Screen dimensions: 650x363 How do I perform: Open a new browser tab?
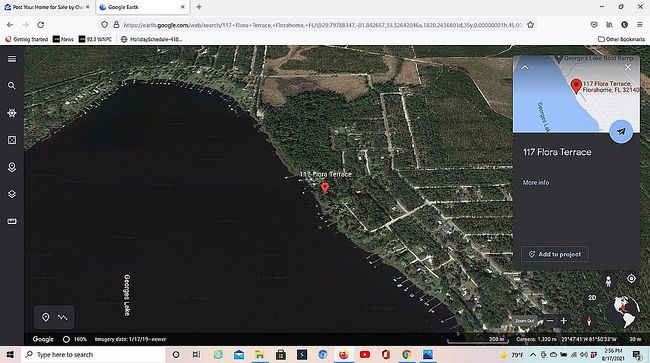tap(199, 7)
